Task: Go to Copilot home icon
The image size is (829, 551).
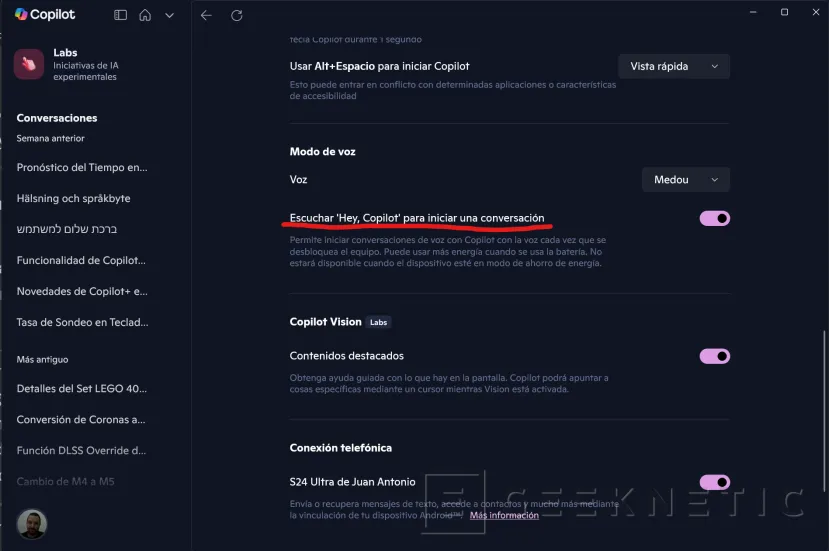Action: (145, 15)
